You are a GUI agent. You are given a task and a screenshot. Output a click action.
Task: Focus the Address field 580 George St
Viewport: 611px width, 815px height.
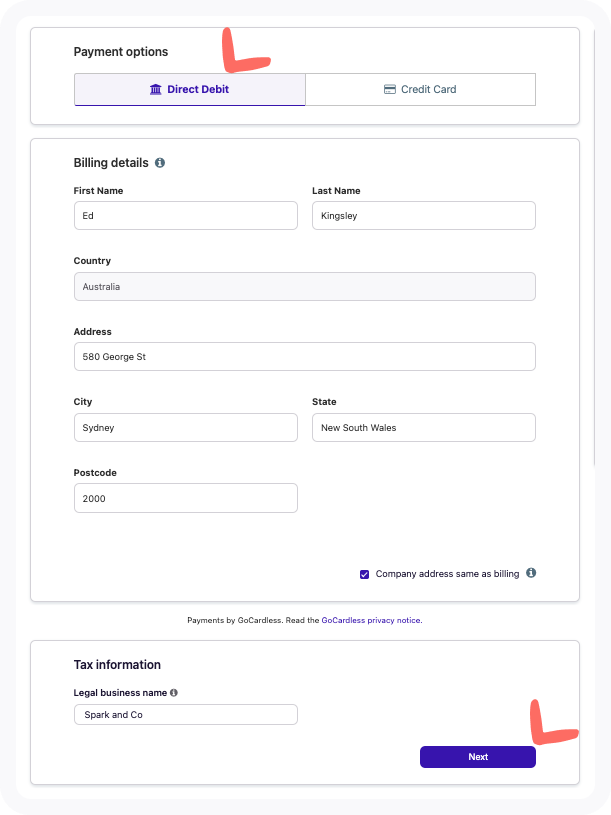click(304, 357)
